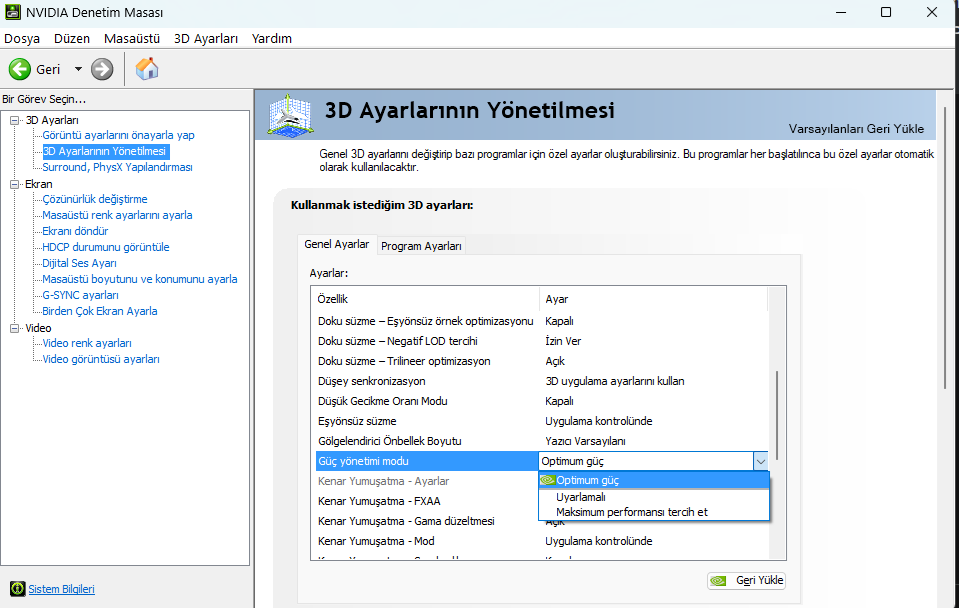Click the Geri Yükle button

(747, 580)
